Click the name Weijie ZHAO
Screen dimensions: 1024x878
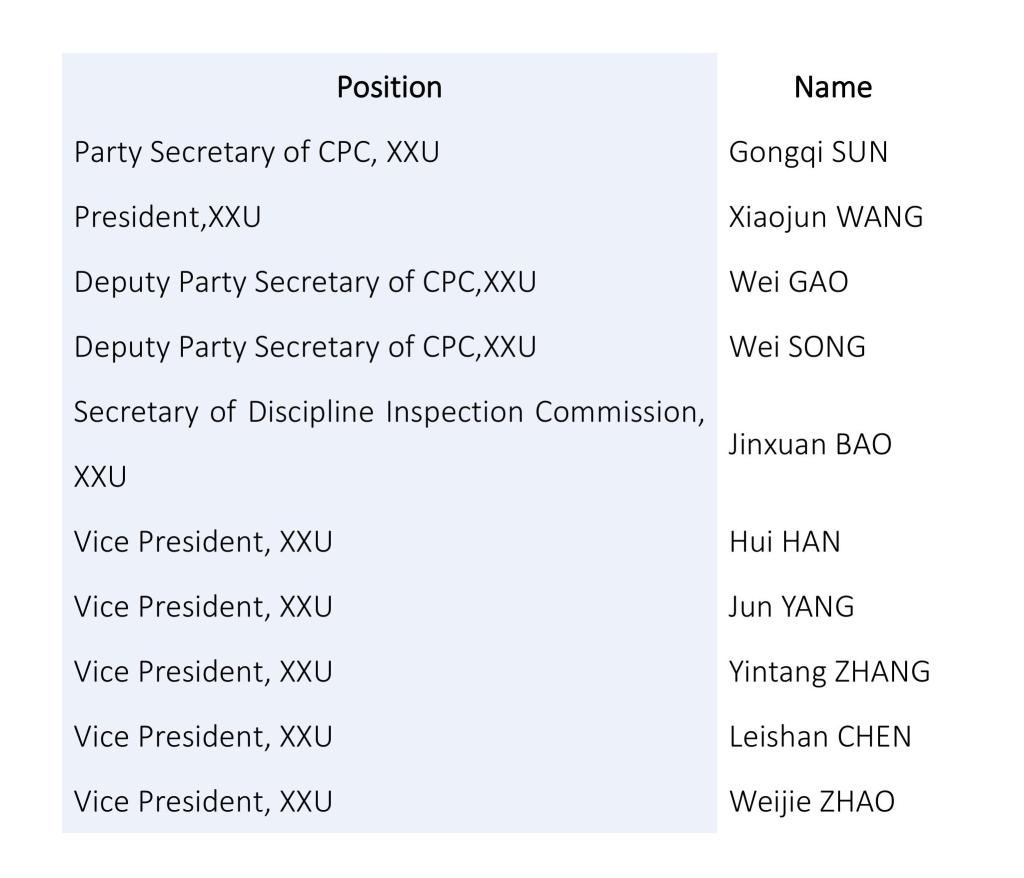812,802
